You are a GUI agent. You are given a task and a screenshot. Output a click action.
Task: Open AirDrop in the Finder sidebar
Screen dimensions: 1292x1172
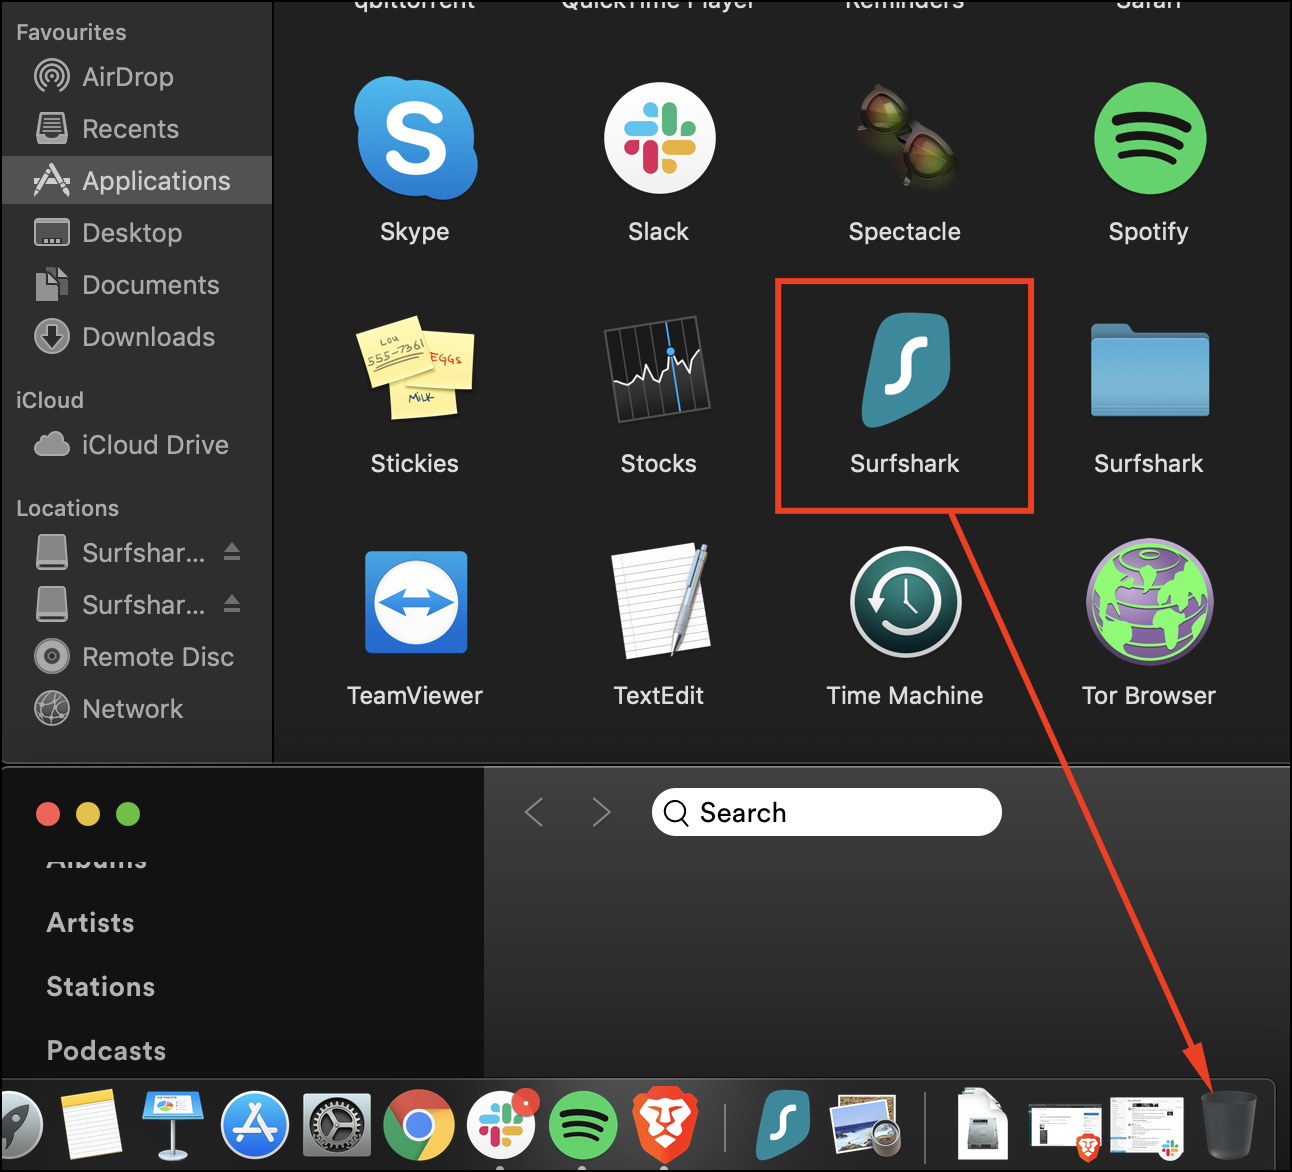[136, 76]
